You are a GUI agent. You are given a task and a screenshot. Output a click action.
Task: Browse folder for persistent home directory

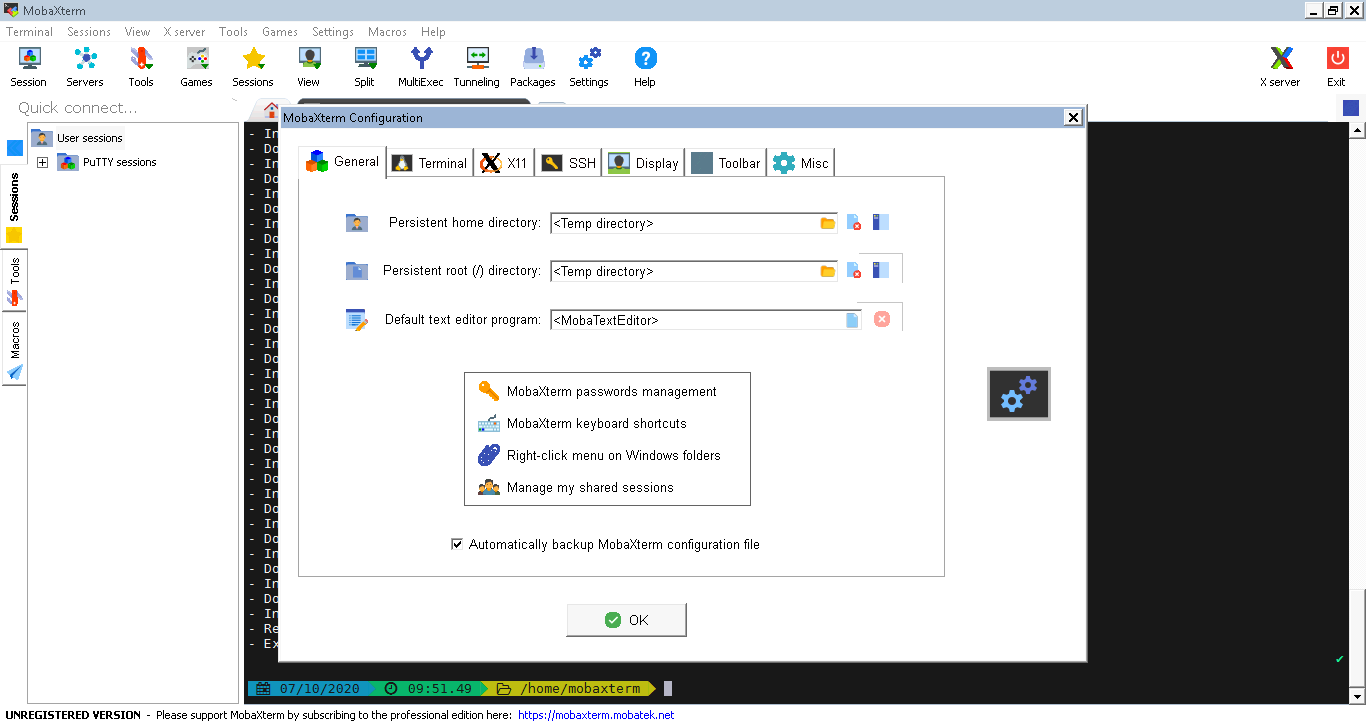tap(828, 223)
